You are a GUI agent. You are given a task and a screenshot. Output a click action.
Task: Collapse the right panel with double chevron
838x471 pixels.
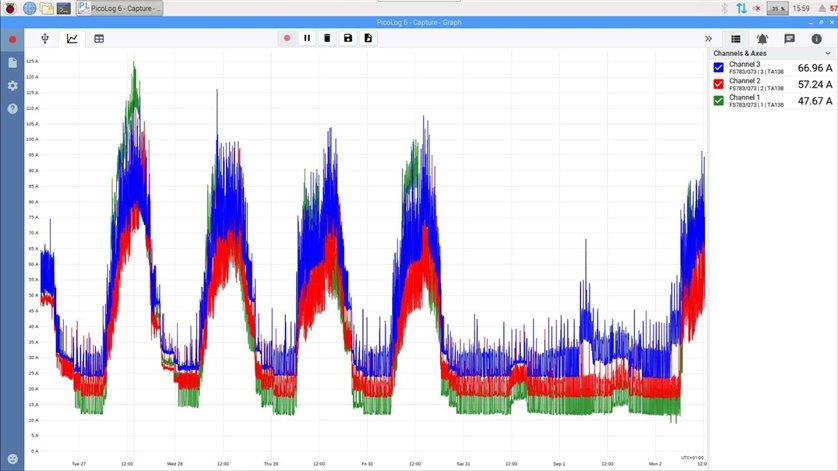pos(708,39)
